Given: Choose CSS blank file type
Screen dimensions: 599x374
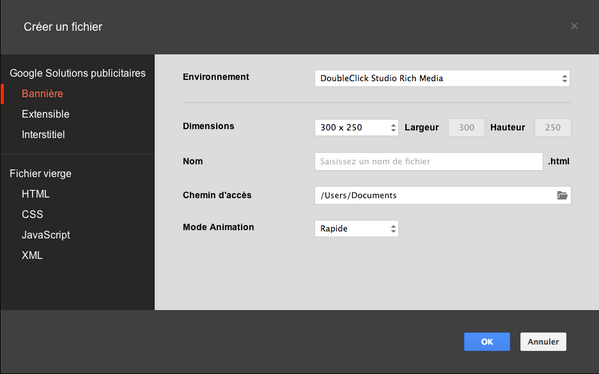Looking at the screenshot, I should pos(32,214).
